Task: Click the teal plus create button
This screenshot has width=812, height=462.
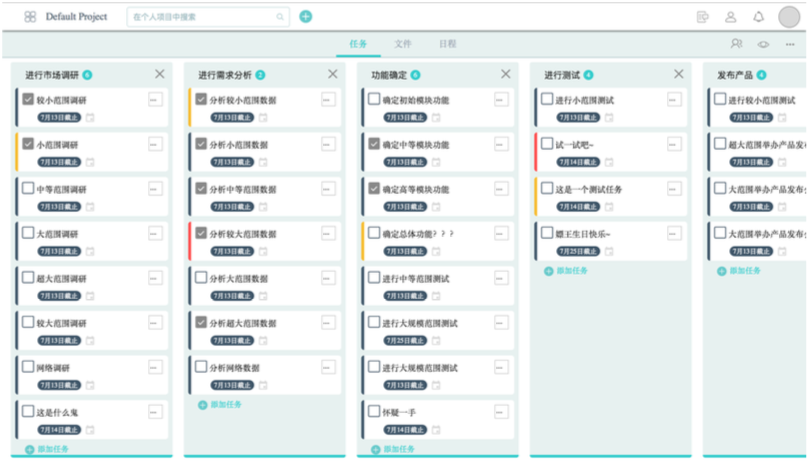Action: (306, 17)
